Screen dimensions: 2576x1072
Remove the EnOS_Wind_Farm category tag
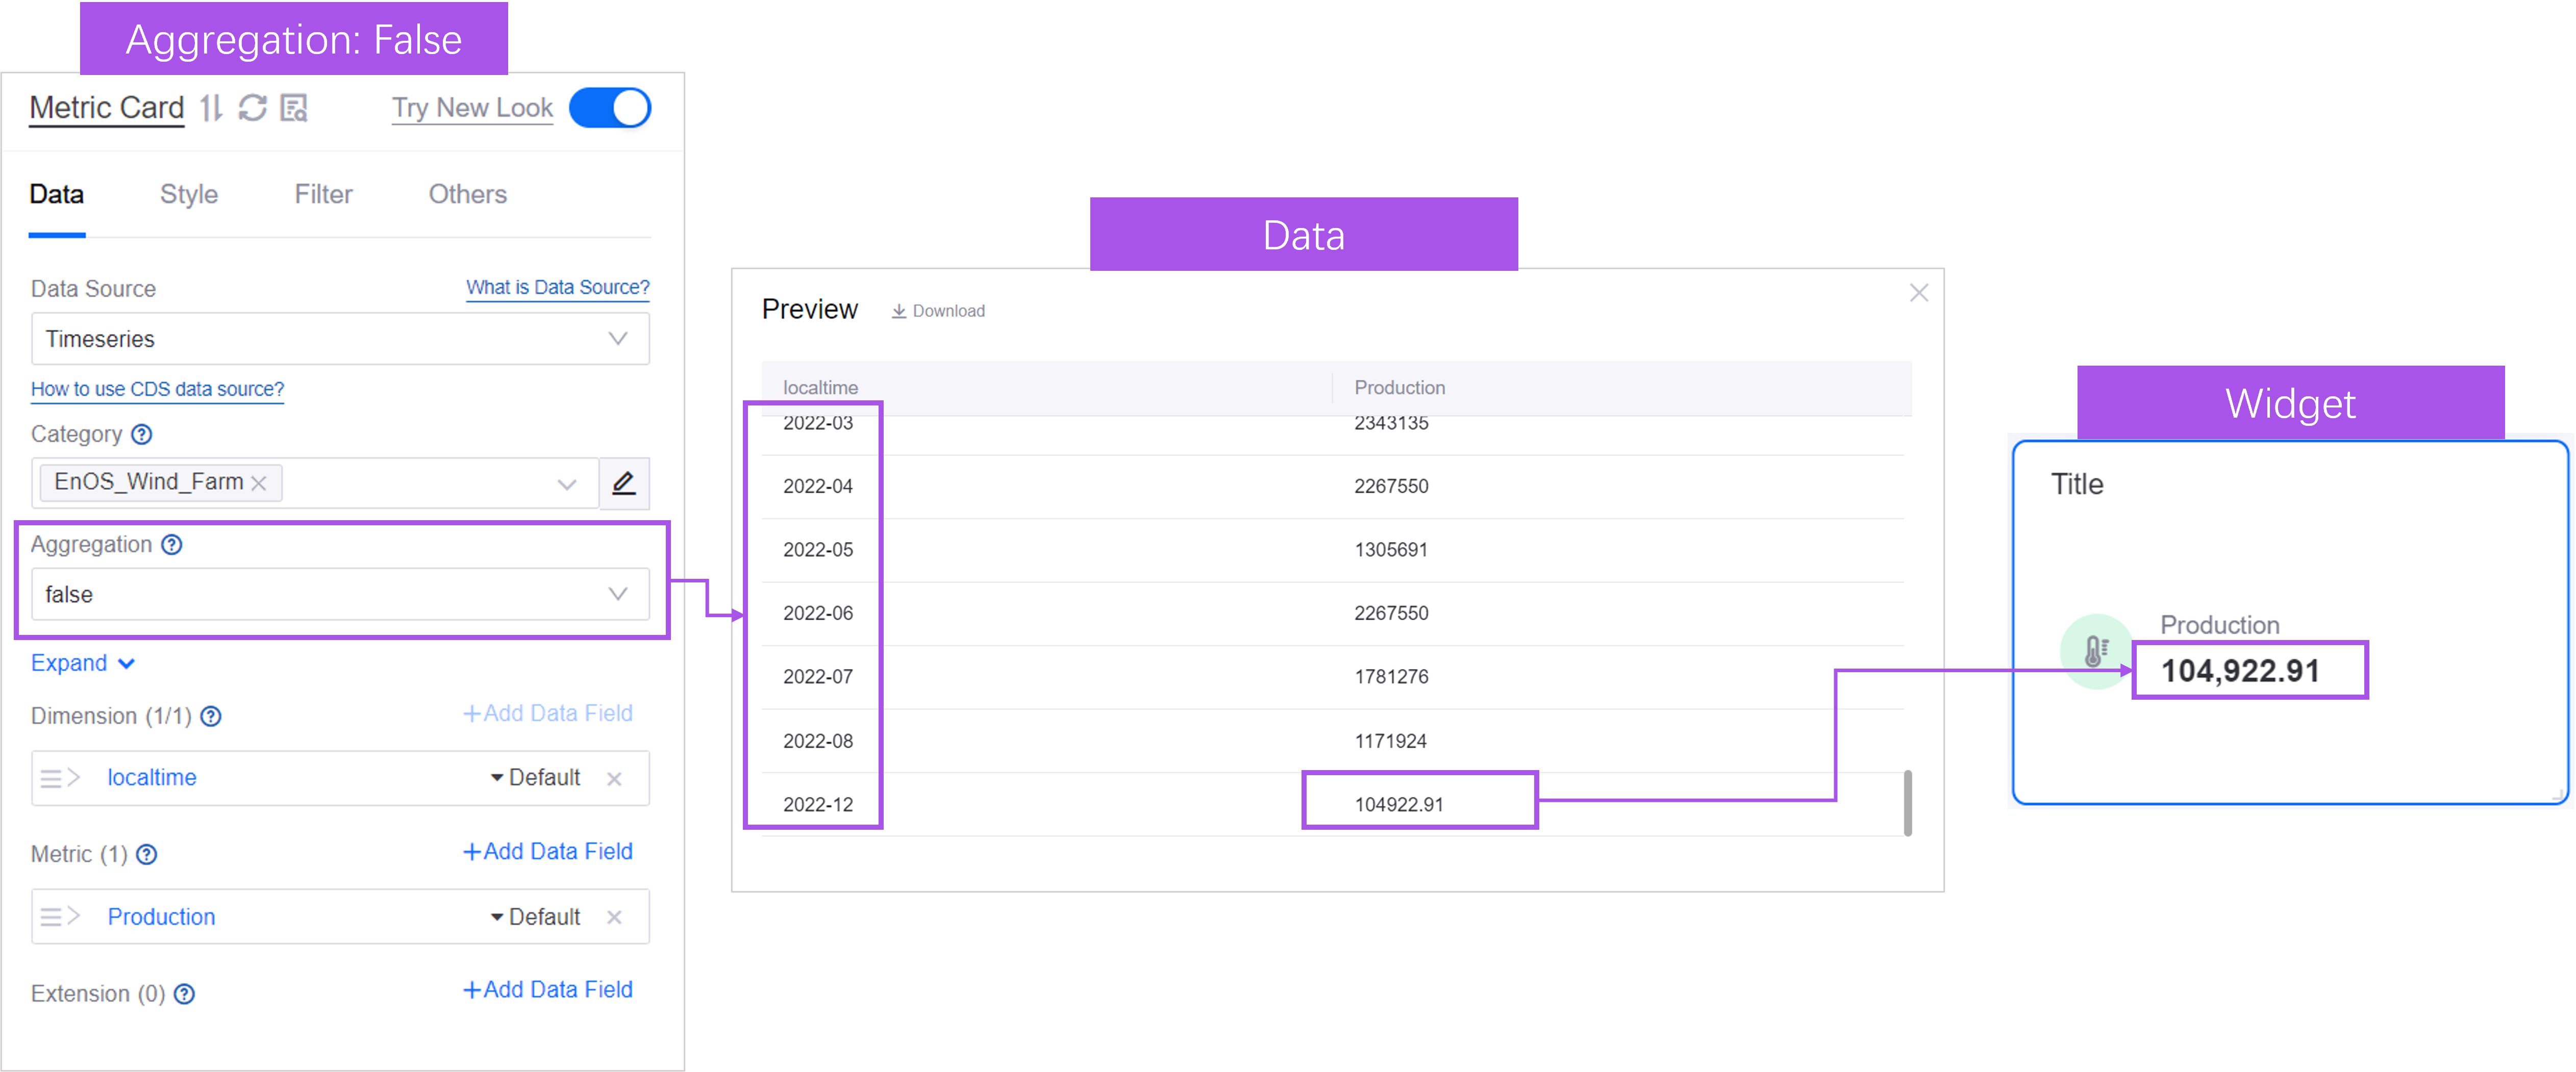(259, 483)
